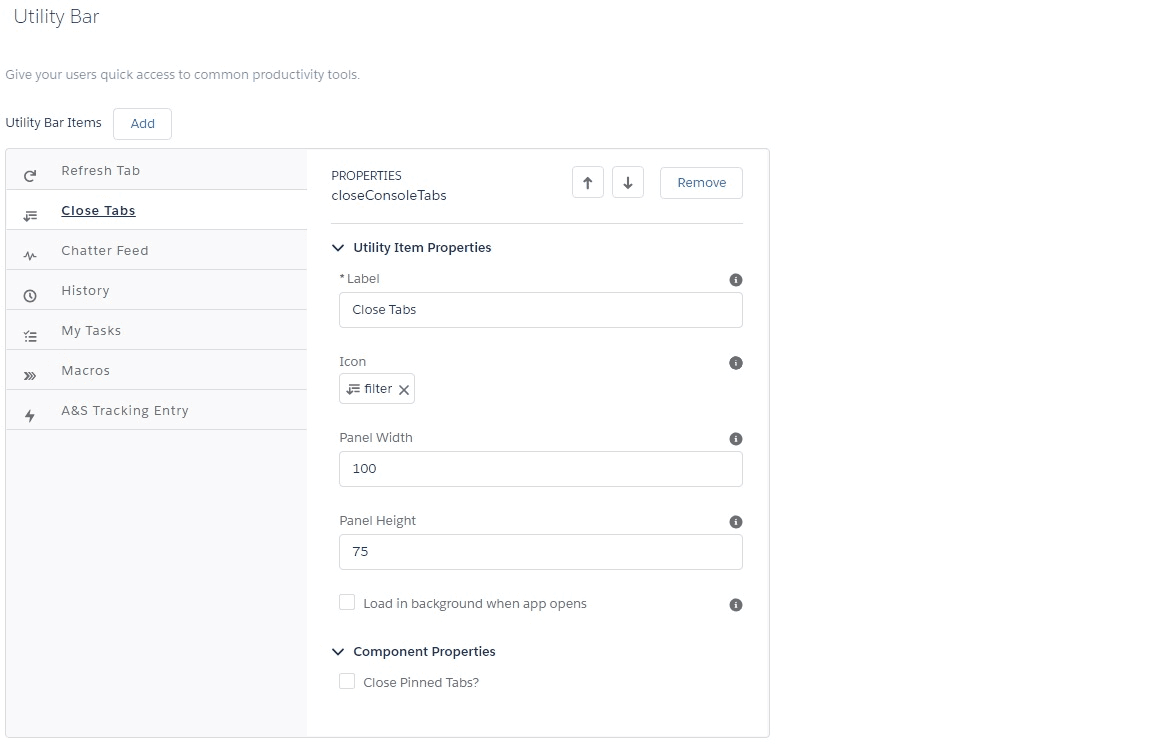Viewport: 1152px width, 746px height.
Task: Collapse the Utility Item Properties section
Action: pyautogui.click(x=338, y=248)
